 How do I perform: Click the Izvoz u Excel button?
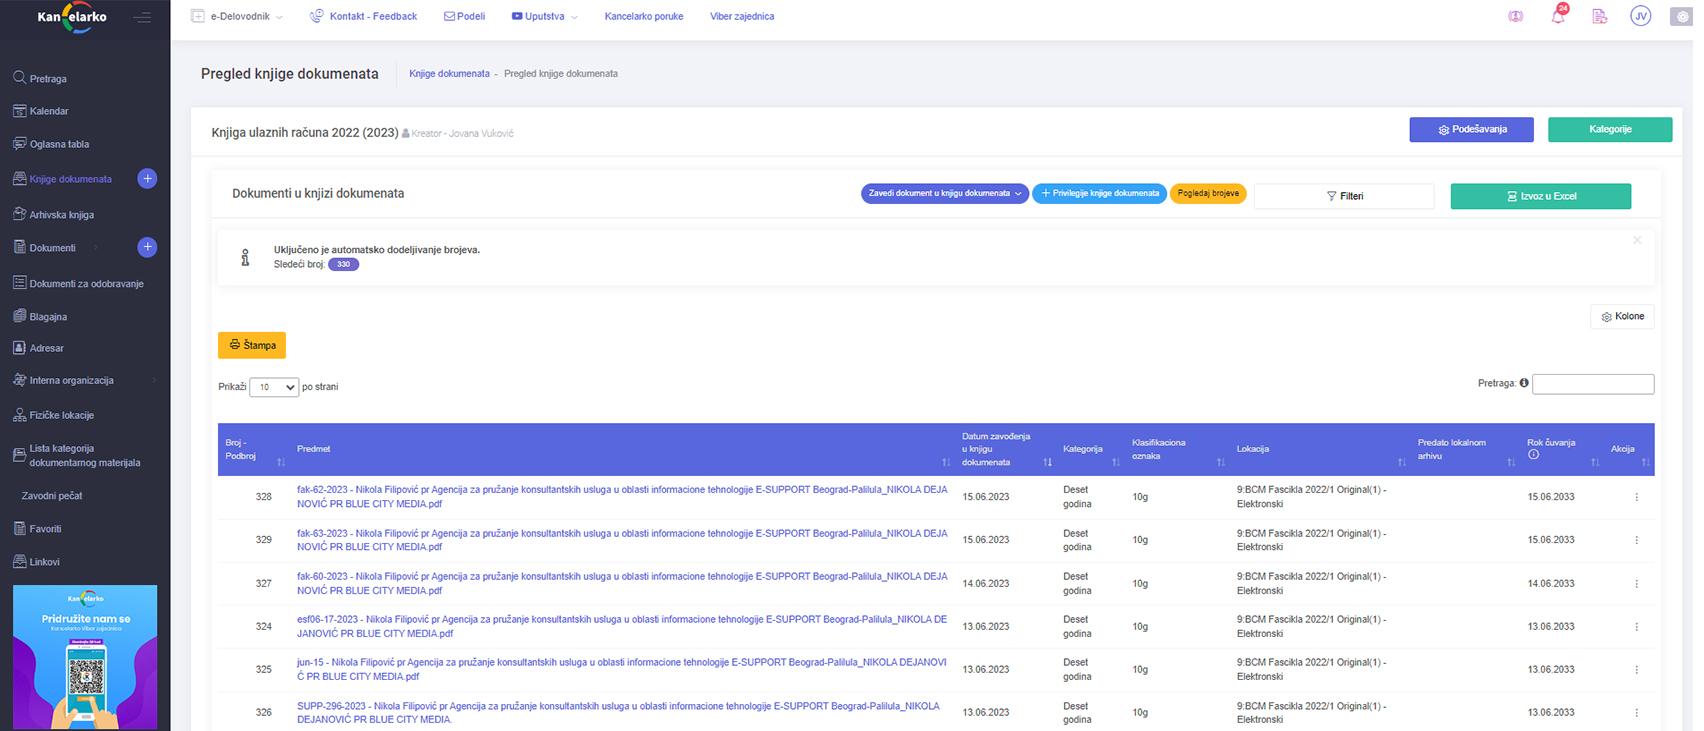[x=1540, y=196]
